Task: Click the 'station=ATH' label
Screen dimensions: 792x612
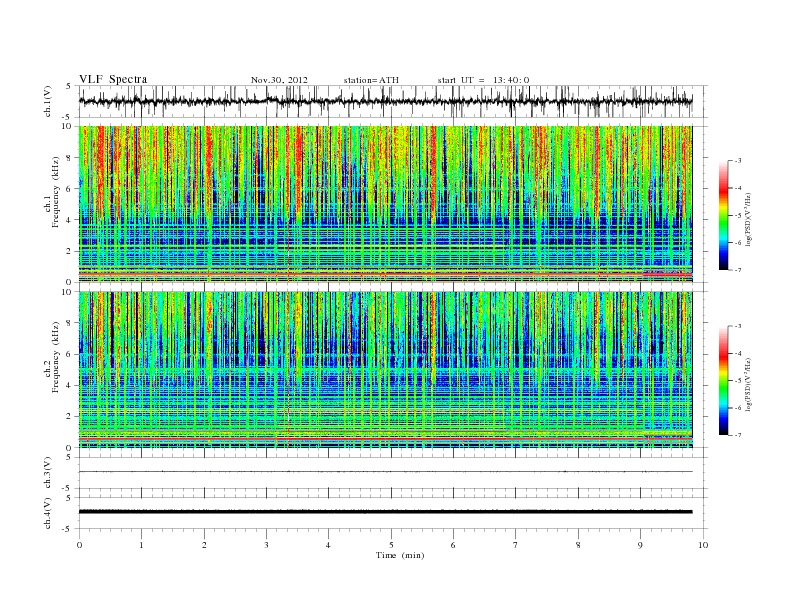Action: coord(371,80)
